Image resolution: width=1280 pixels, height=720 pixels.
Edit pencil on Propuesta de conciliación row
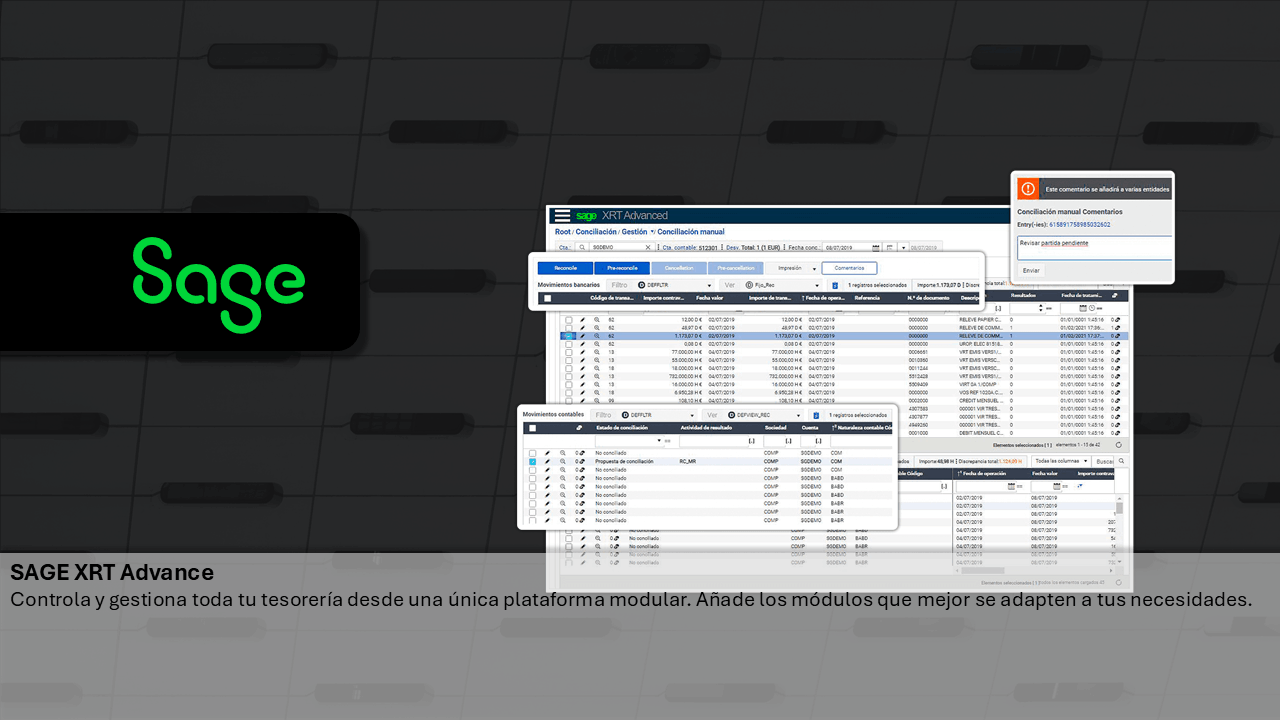(547, 461)
